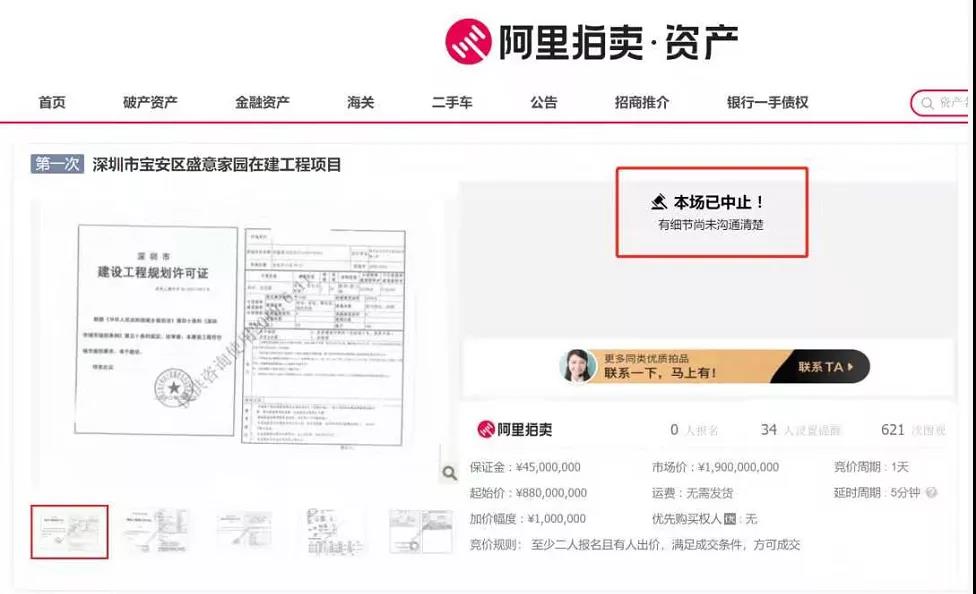Viewport: 976px width, 594px height.
Task: Click the 更多同类优质拍品 banner text
Action: (646, 359)
